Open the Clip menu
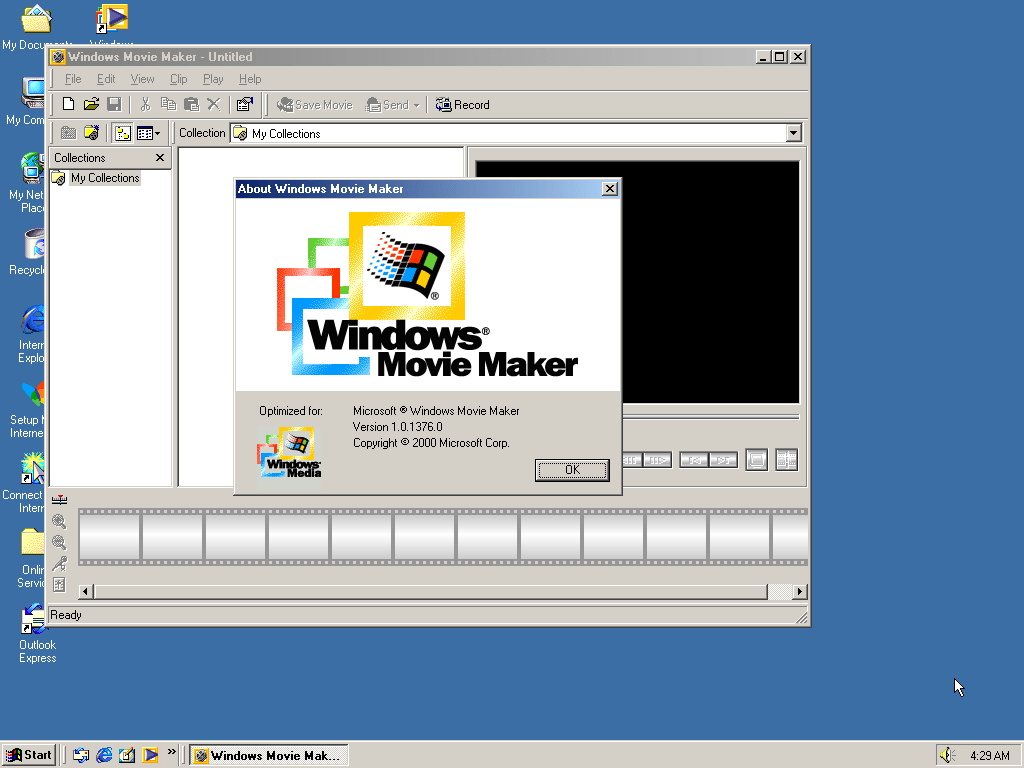This screenshot has width=1024, height=768. tap(178, 79)
